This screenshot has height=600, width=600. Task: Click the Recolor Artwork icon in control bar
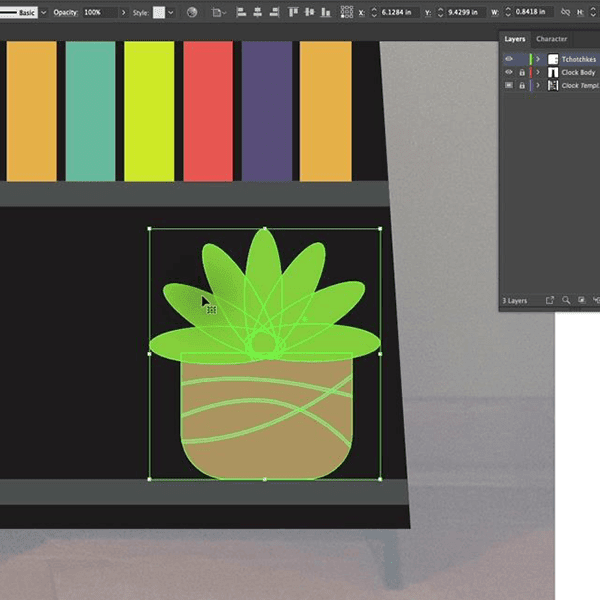tap(192, 12)
